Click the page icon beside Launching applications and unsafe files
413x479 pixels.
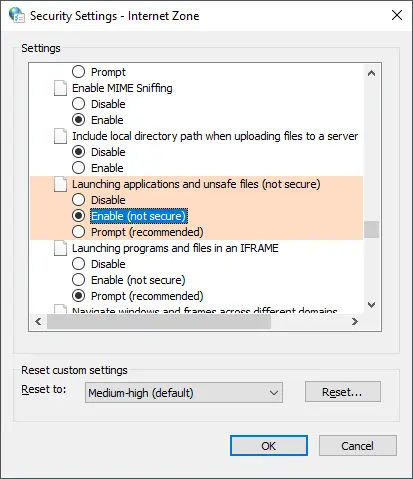click(x=60, y=184)
